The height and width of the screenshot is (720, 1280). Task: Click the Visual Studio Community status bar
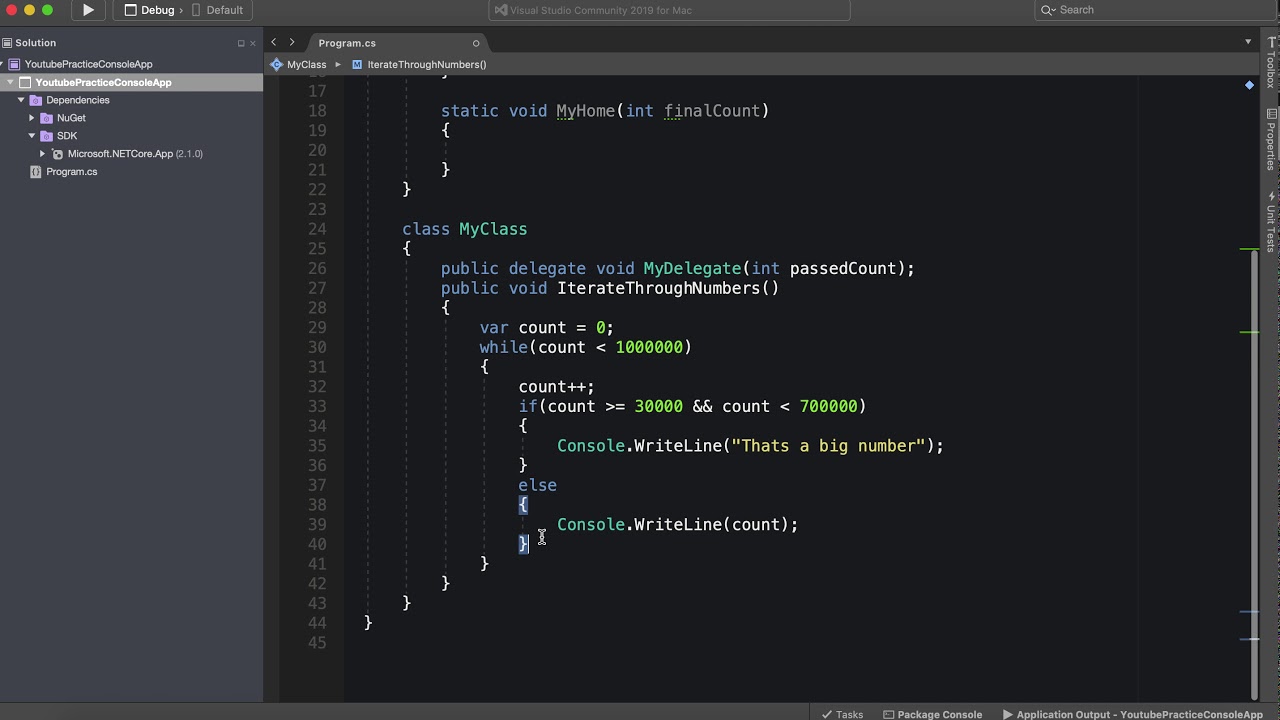[x=669, y=10]
